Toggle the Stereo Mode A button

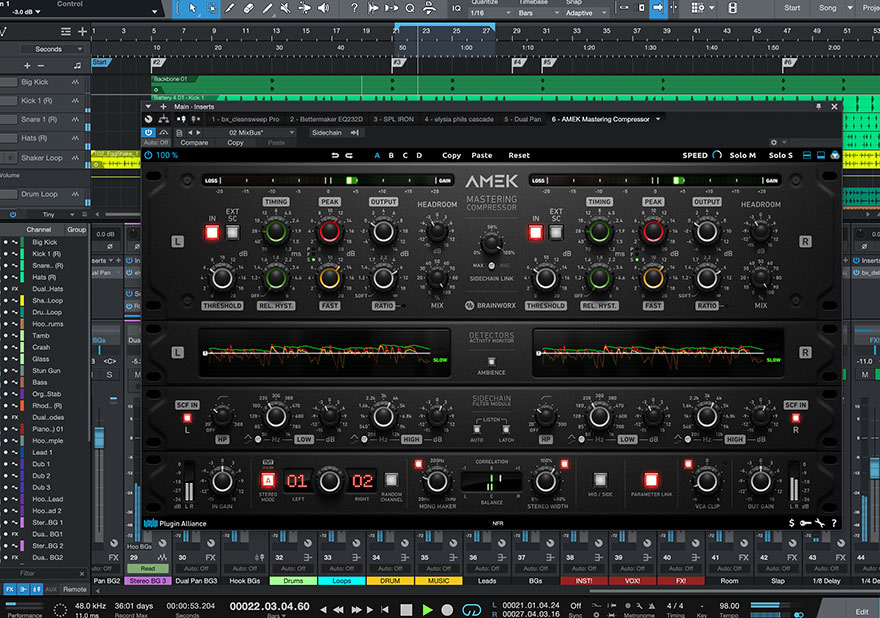pos(268,480)
